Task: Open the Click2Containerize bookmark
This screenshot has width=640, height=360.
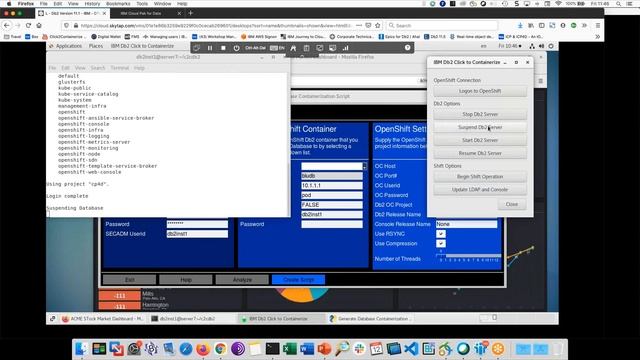Action: coord(64,37)
